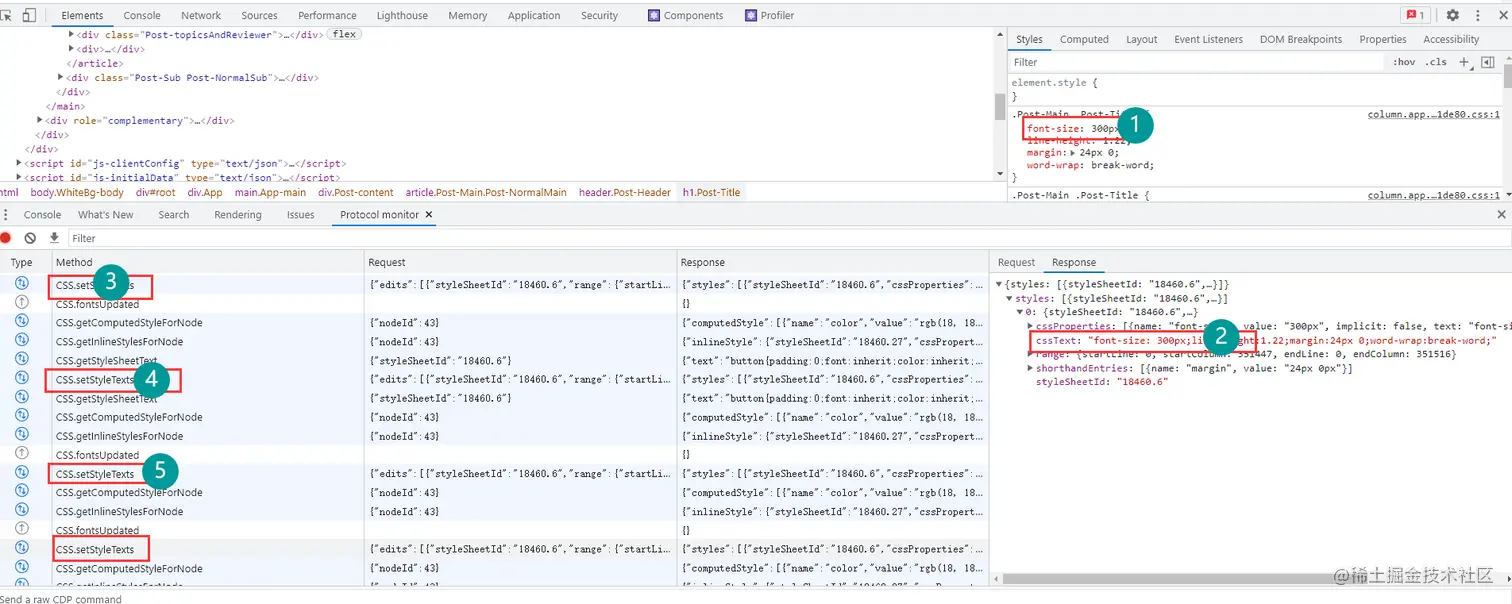Toggle the device toolbar icon
This screenshot has height=604, width=1512.
(x=29, y=15)
